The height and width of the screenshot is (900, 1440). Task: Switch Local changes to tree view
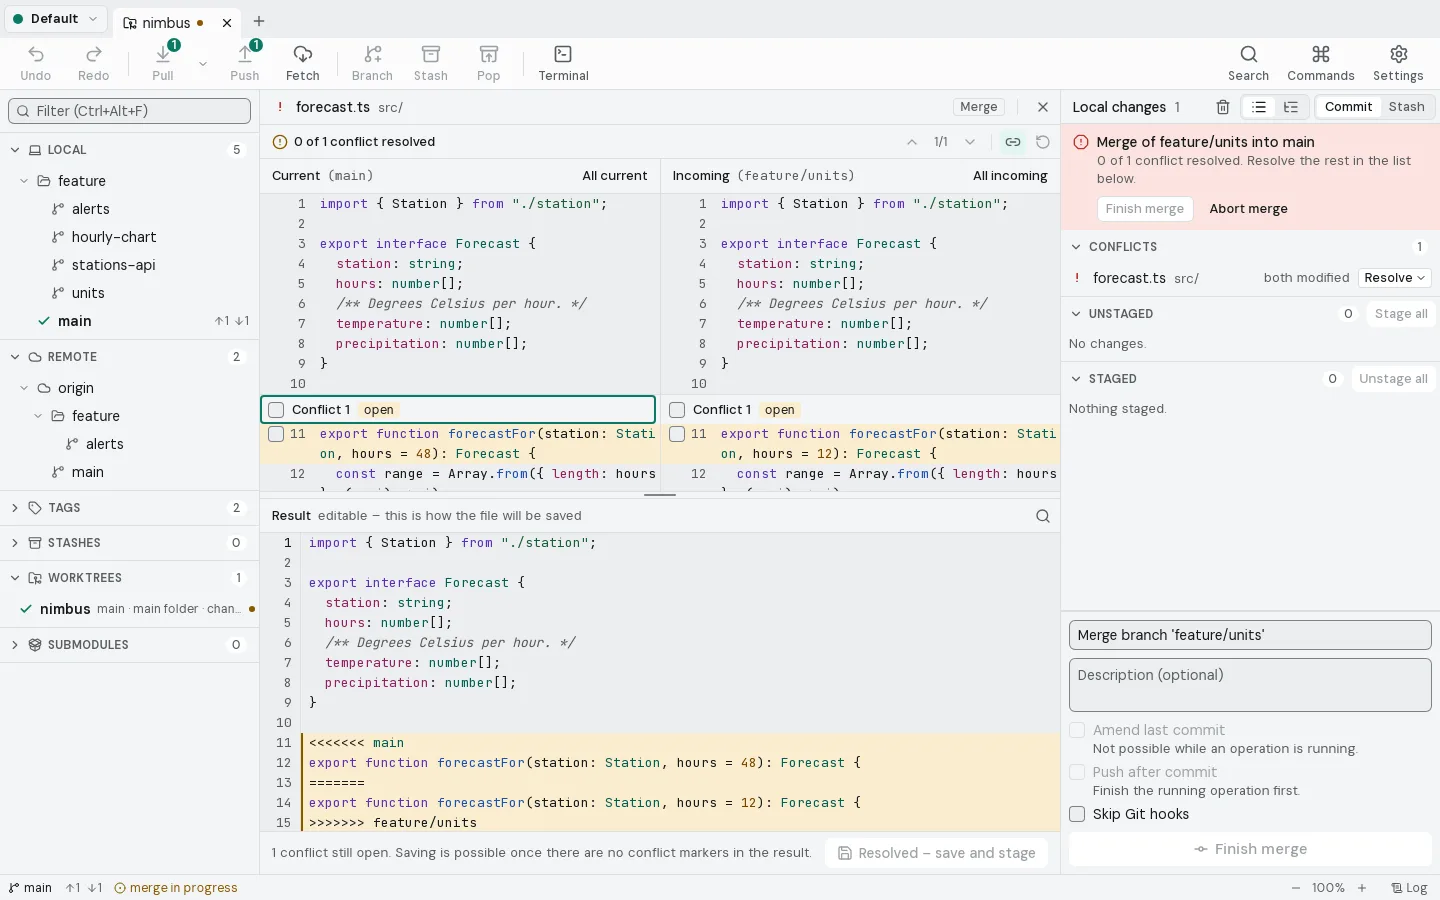click(x=1291, y=107)
